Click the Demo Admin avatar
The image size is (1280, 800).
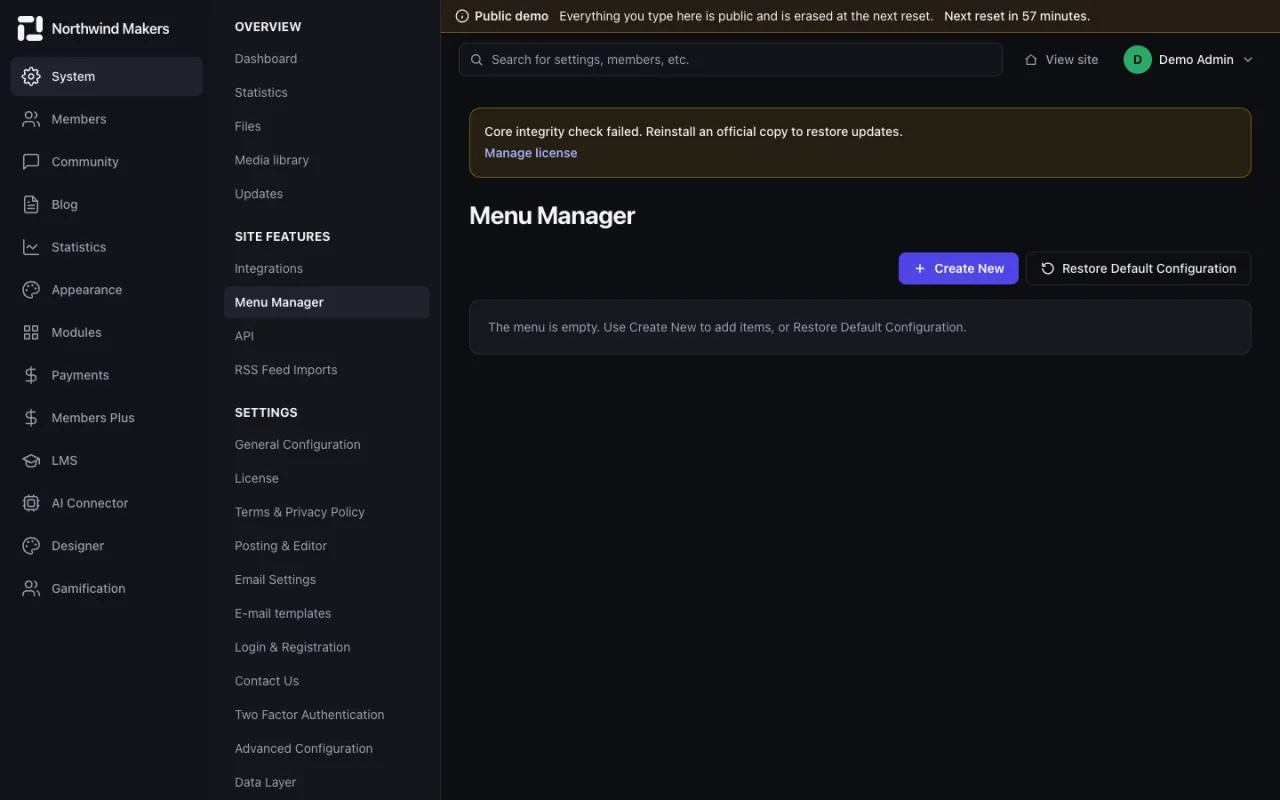[1137, 60]
